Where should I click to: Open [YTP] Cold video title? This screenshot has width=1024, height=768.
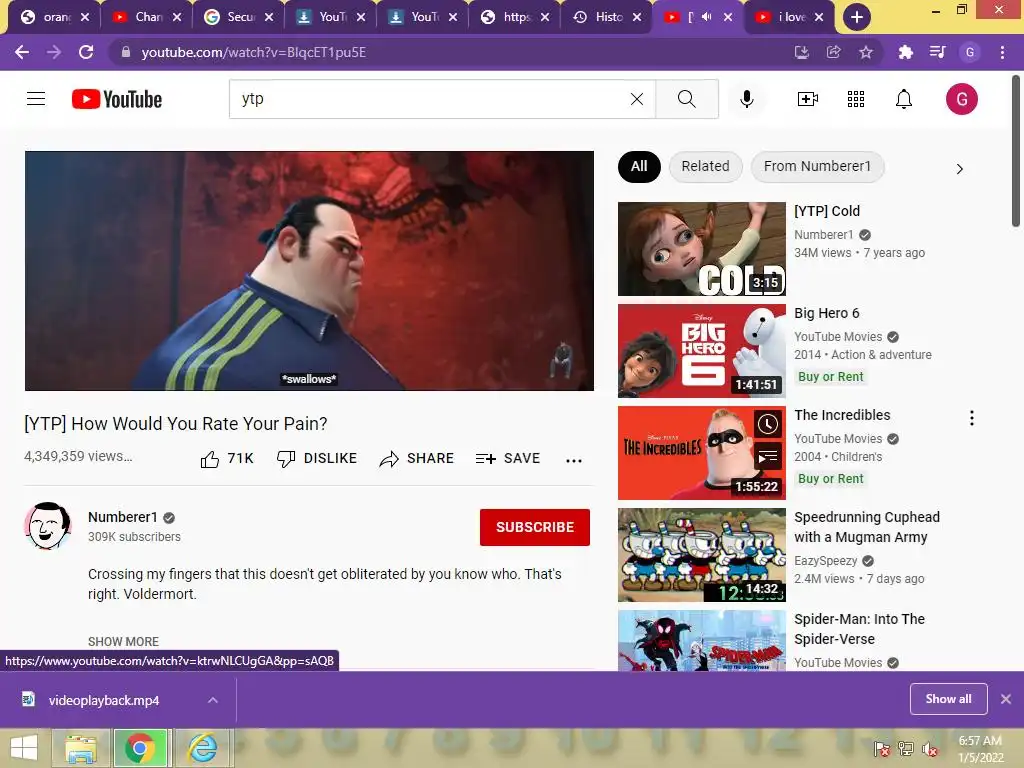click(827, 211)
